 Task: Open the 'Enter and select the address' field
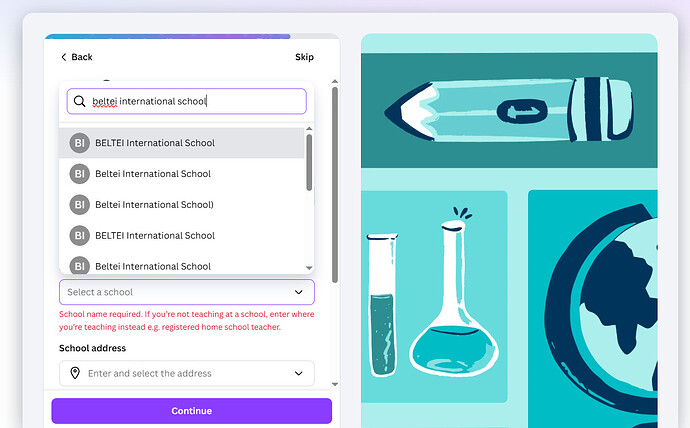pyautogui.click(x=187, y=373)
